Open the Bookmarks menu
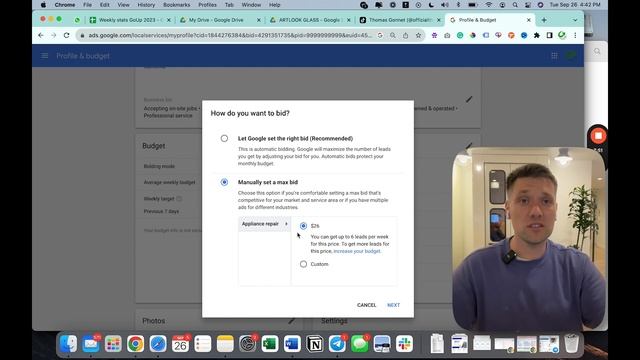The image size is (640, 360). tap(176, 5)
